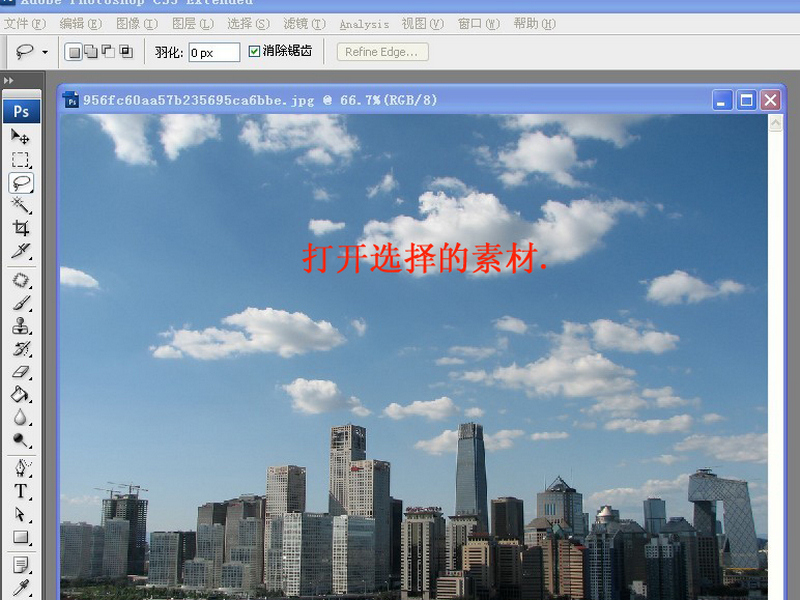
Task: Click the Refine Edge... button
Action: tap(382, 52)
